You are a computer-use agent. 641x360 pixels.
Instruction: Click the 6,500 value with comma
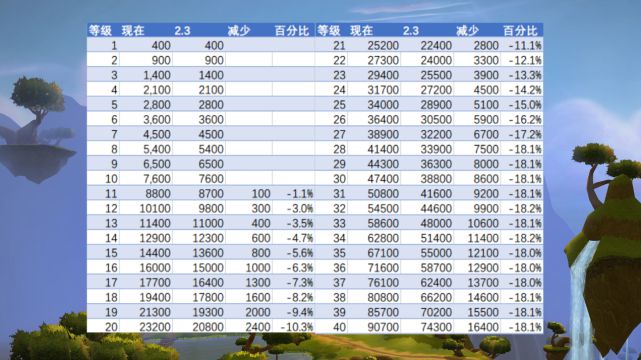click(157, 164)
